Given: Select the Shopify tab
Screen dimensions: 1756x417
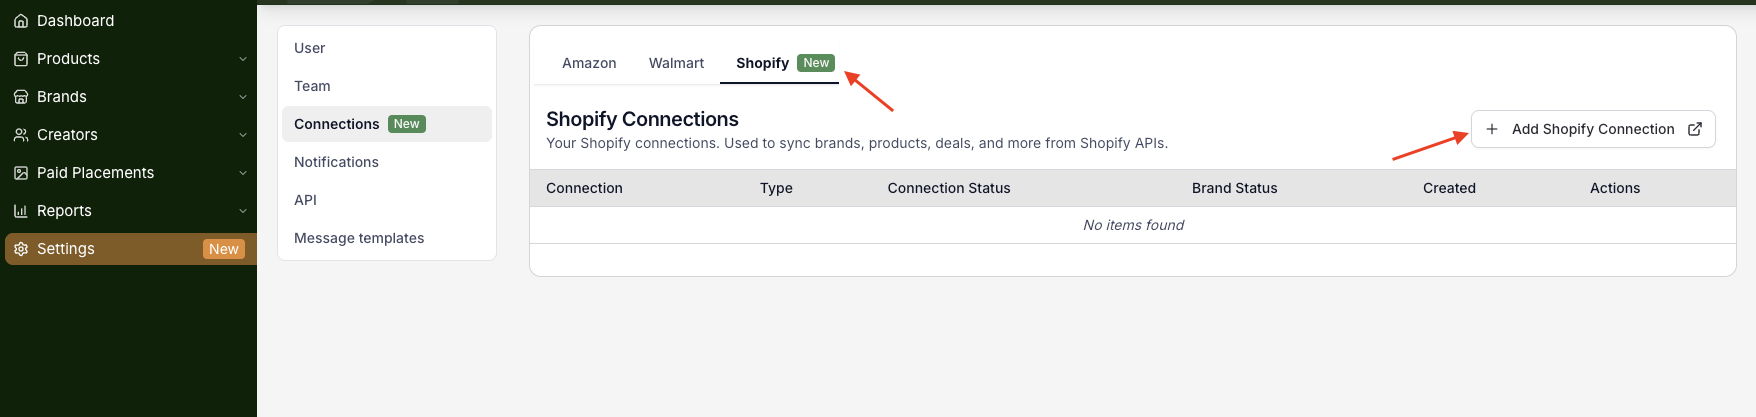Looking at the screenshot, I should pyautogui.click(x=763, y=63).
